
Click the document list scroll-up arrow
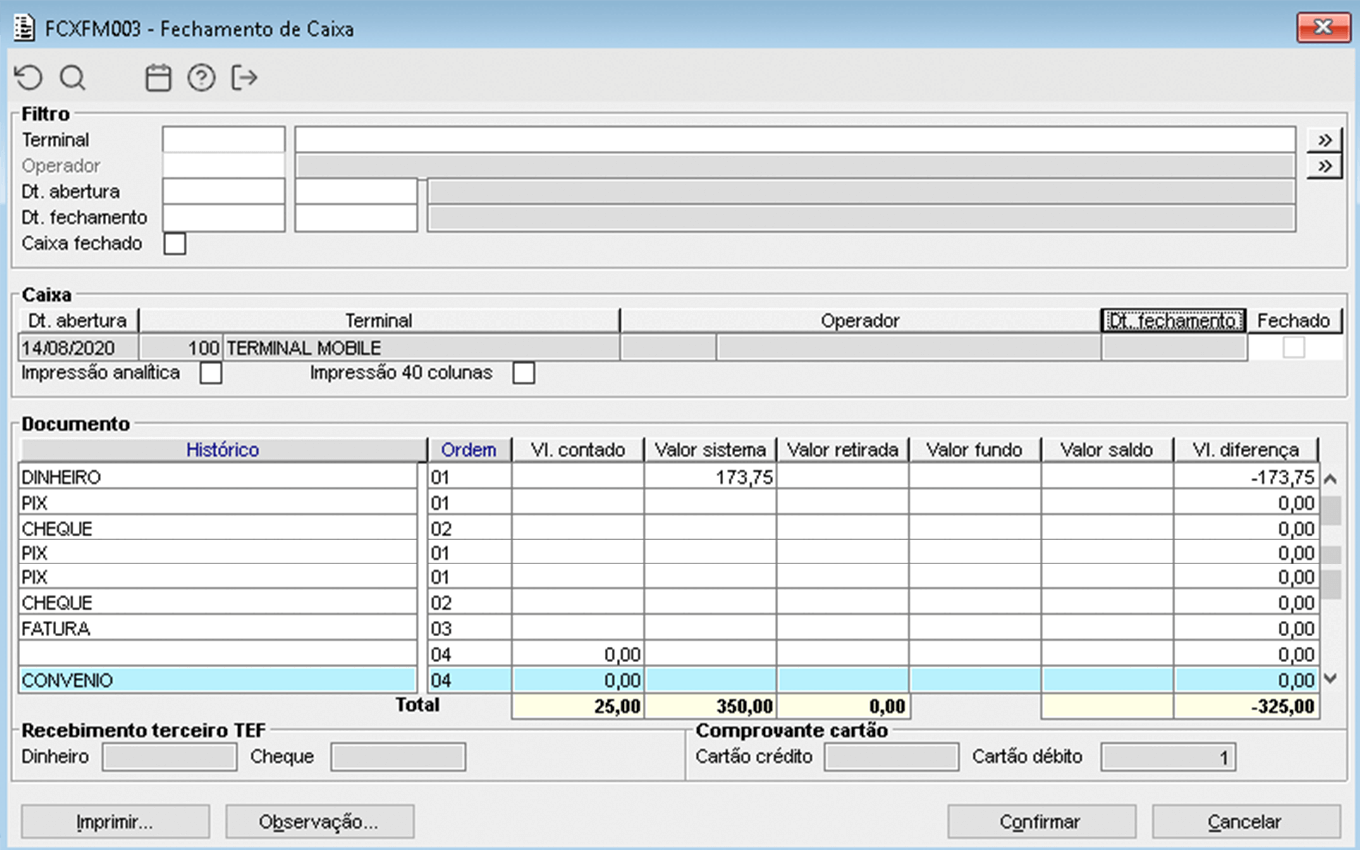pos(1330,479)
